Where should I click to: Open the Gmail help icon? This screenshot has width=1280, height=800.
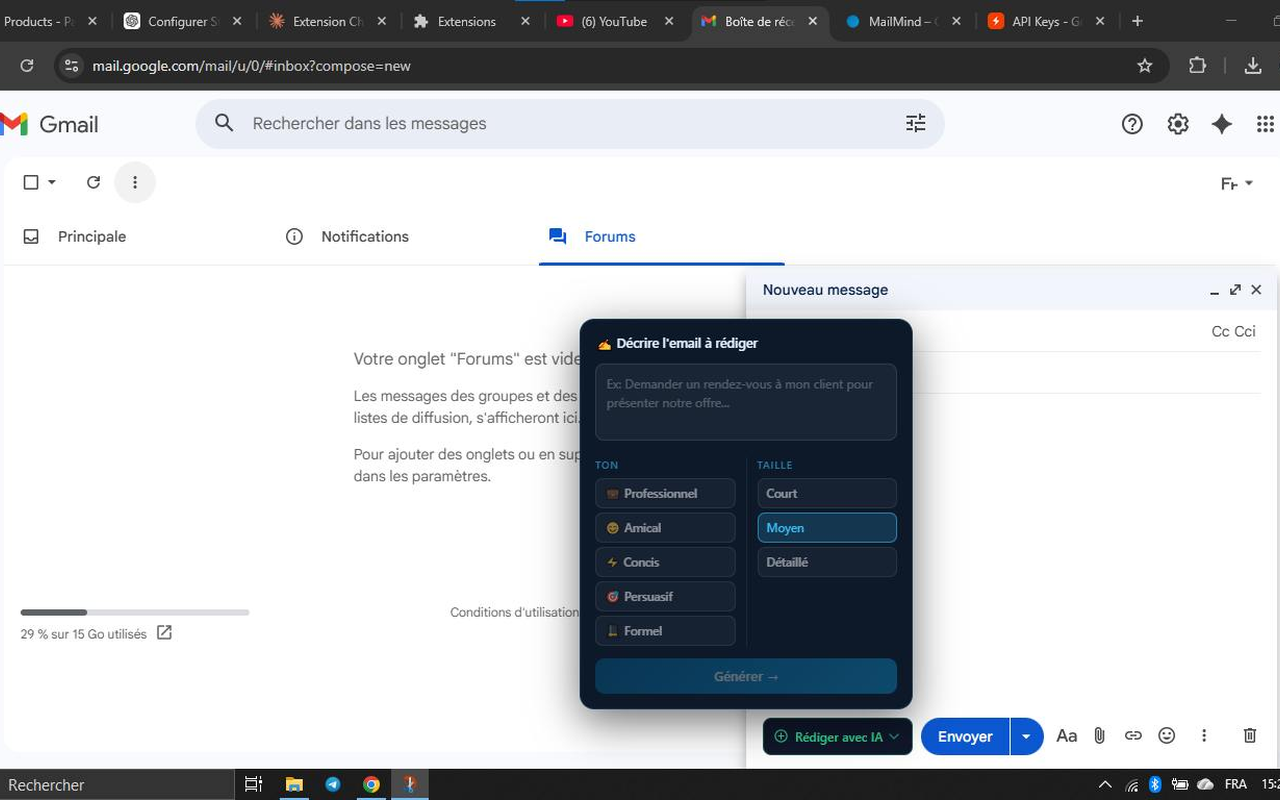[1132, 124]
